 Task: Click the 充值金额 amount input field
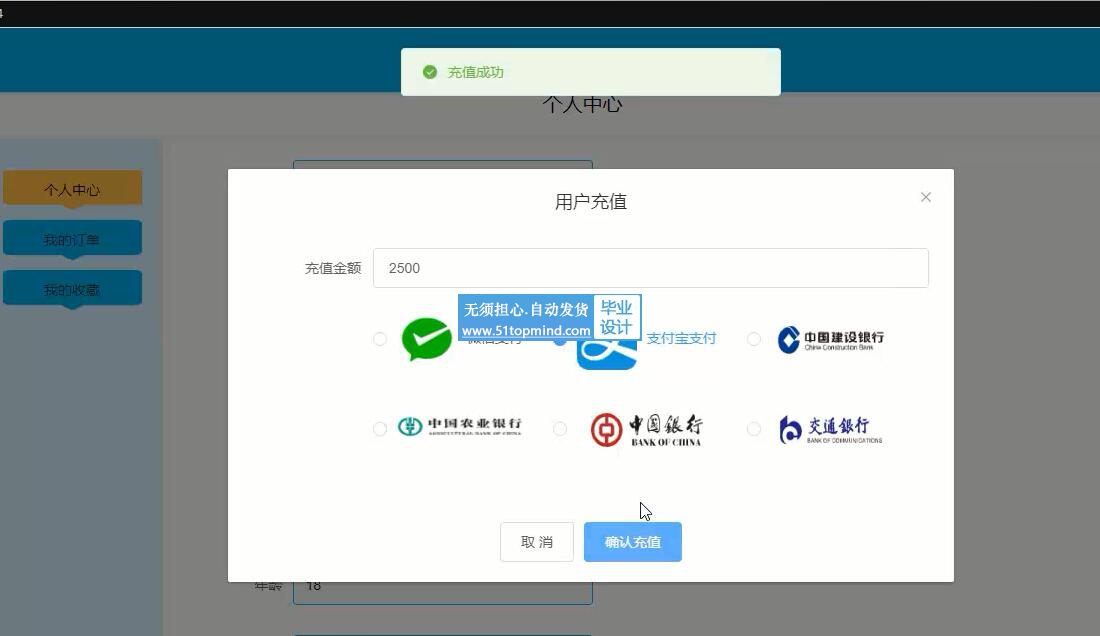(650, 268)
